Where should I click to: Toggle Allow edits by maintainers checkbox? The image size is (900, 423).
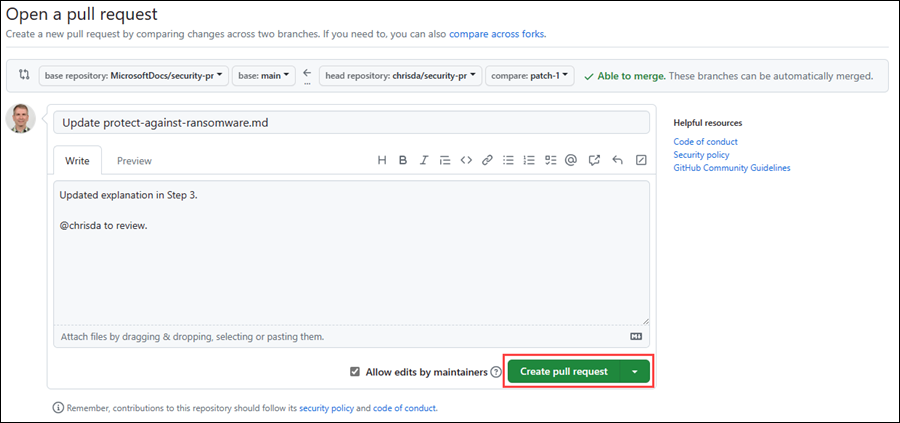tap(355, 372)
